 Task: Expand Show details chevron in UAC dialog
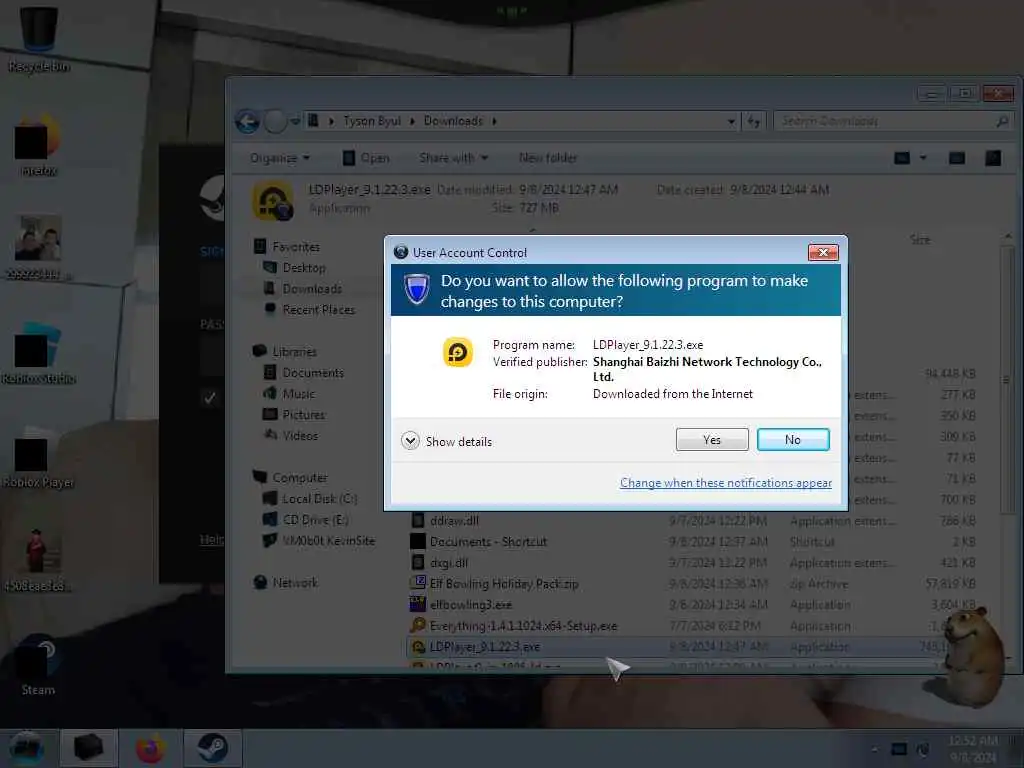[410, 441]
